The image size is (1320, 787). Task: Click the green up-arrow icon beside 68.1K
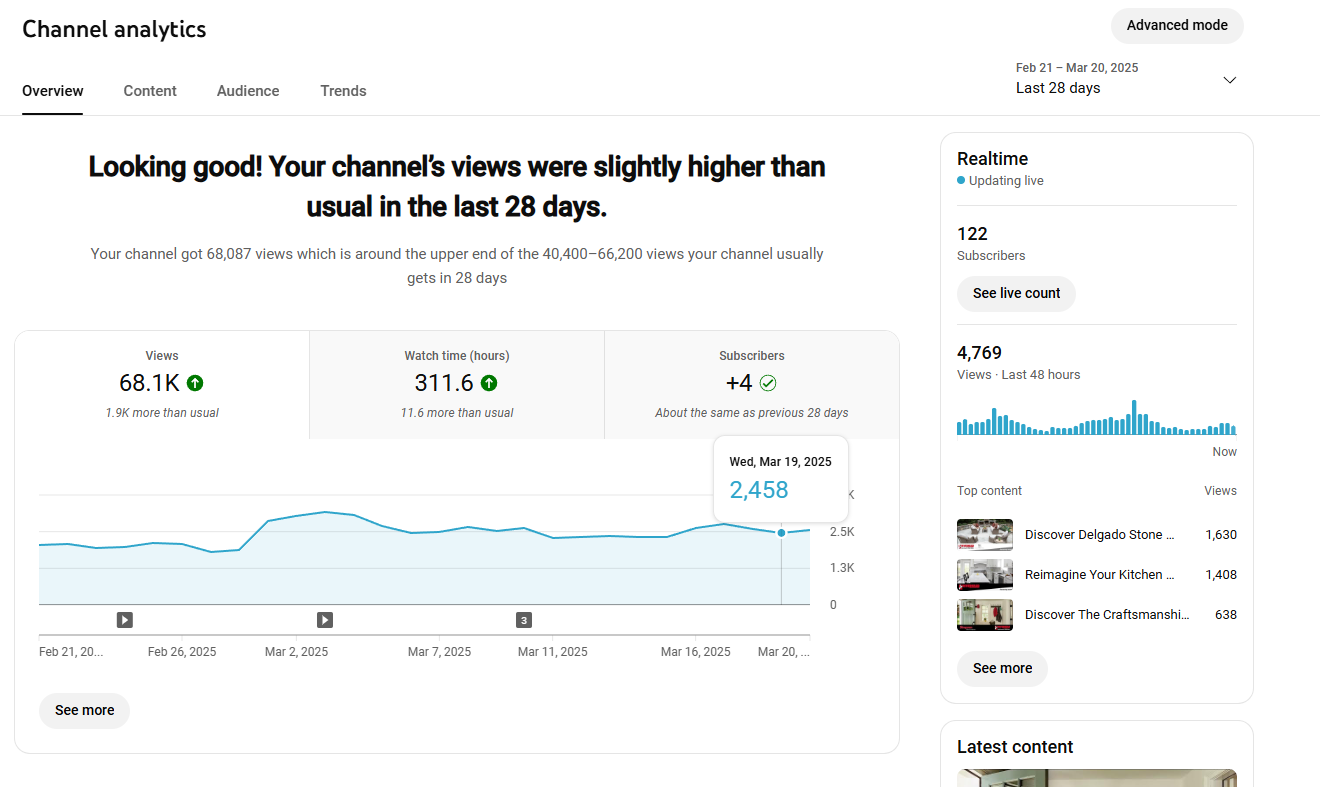point(195,383)
